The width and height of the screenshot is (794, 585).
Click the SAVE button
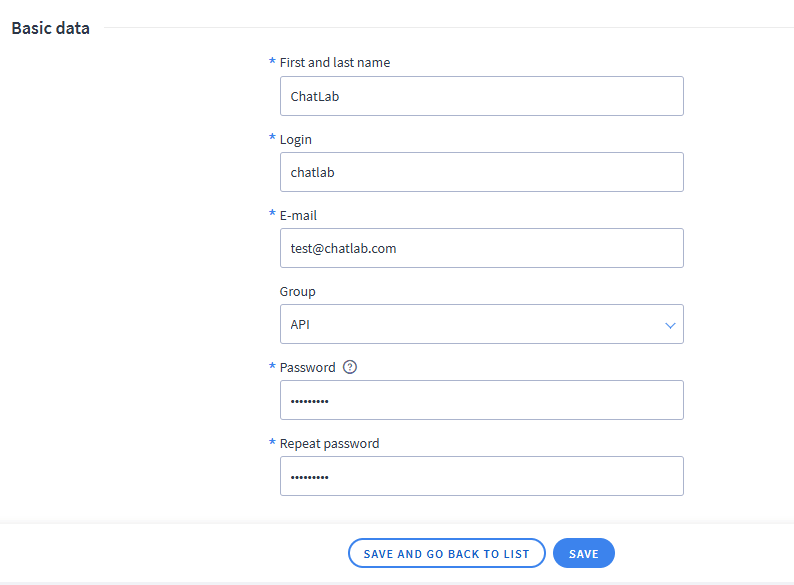tap(583, 553)
